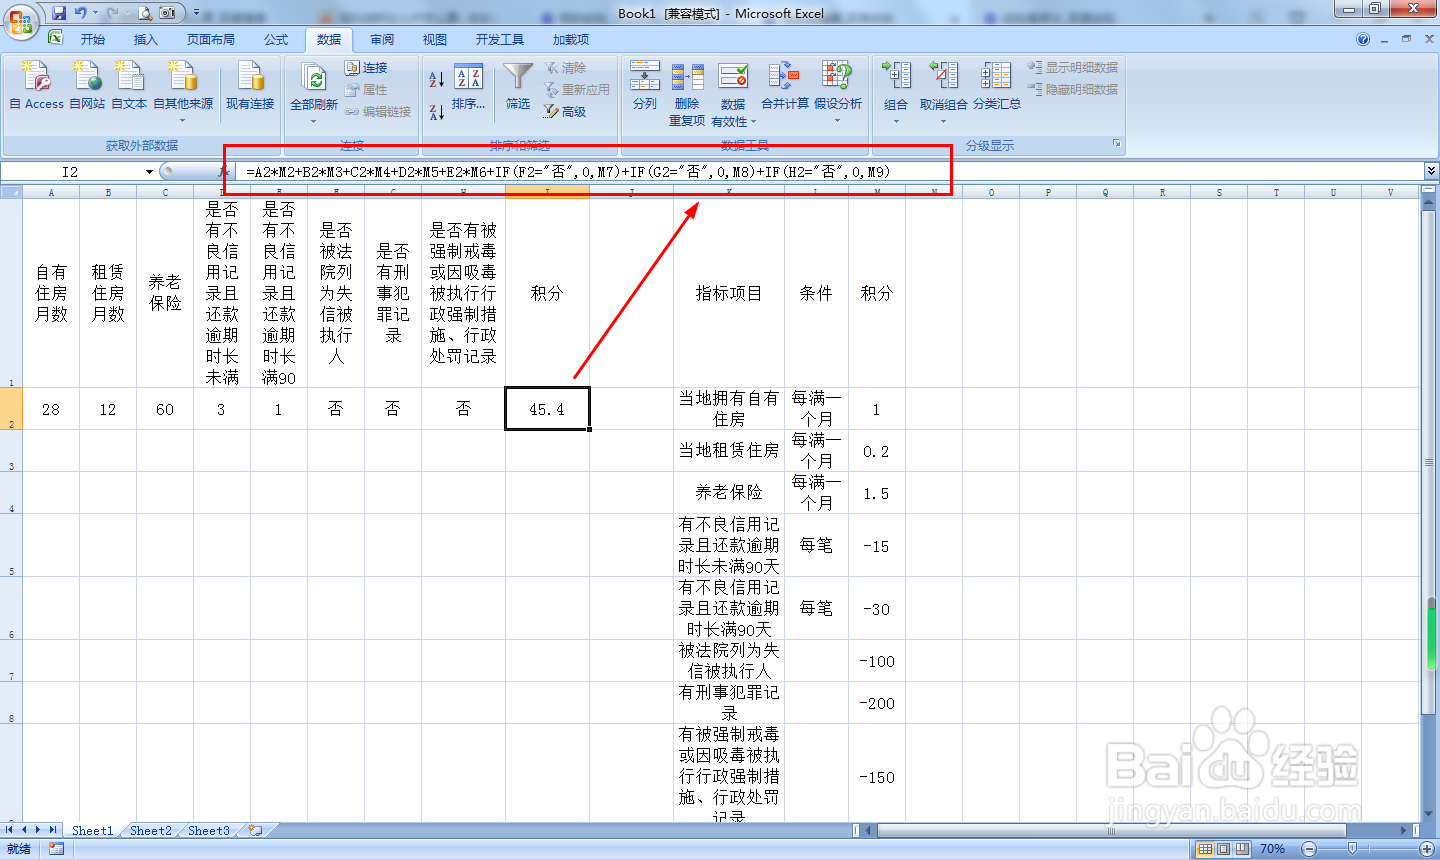Screen dimensions: 1440x860
Task: Import data from text (自文本)
Action: (x=129, y=85)
